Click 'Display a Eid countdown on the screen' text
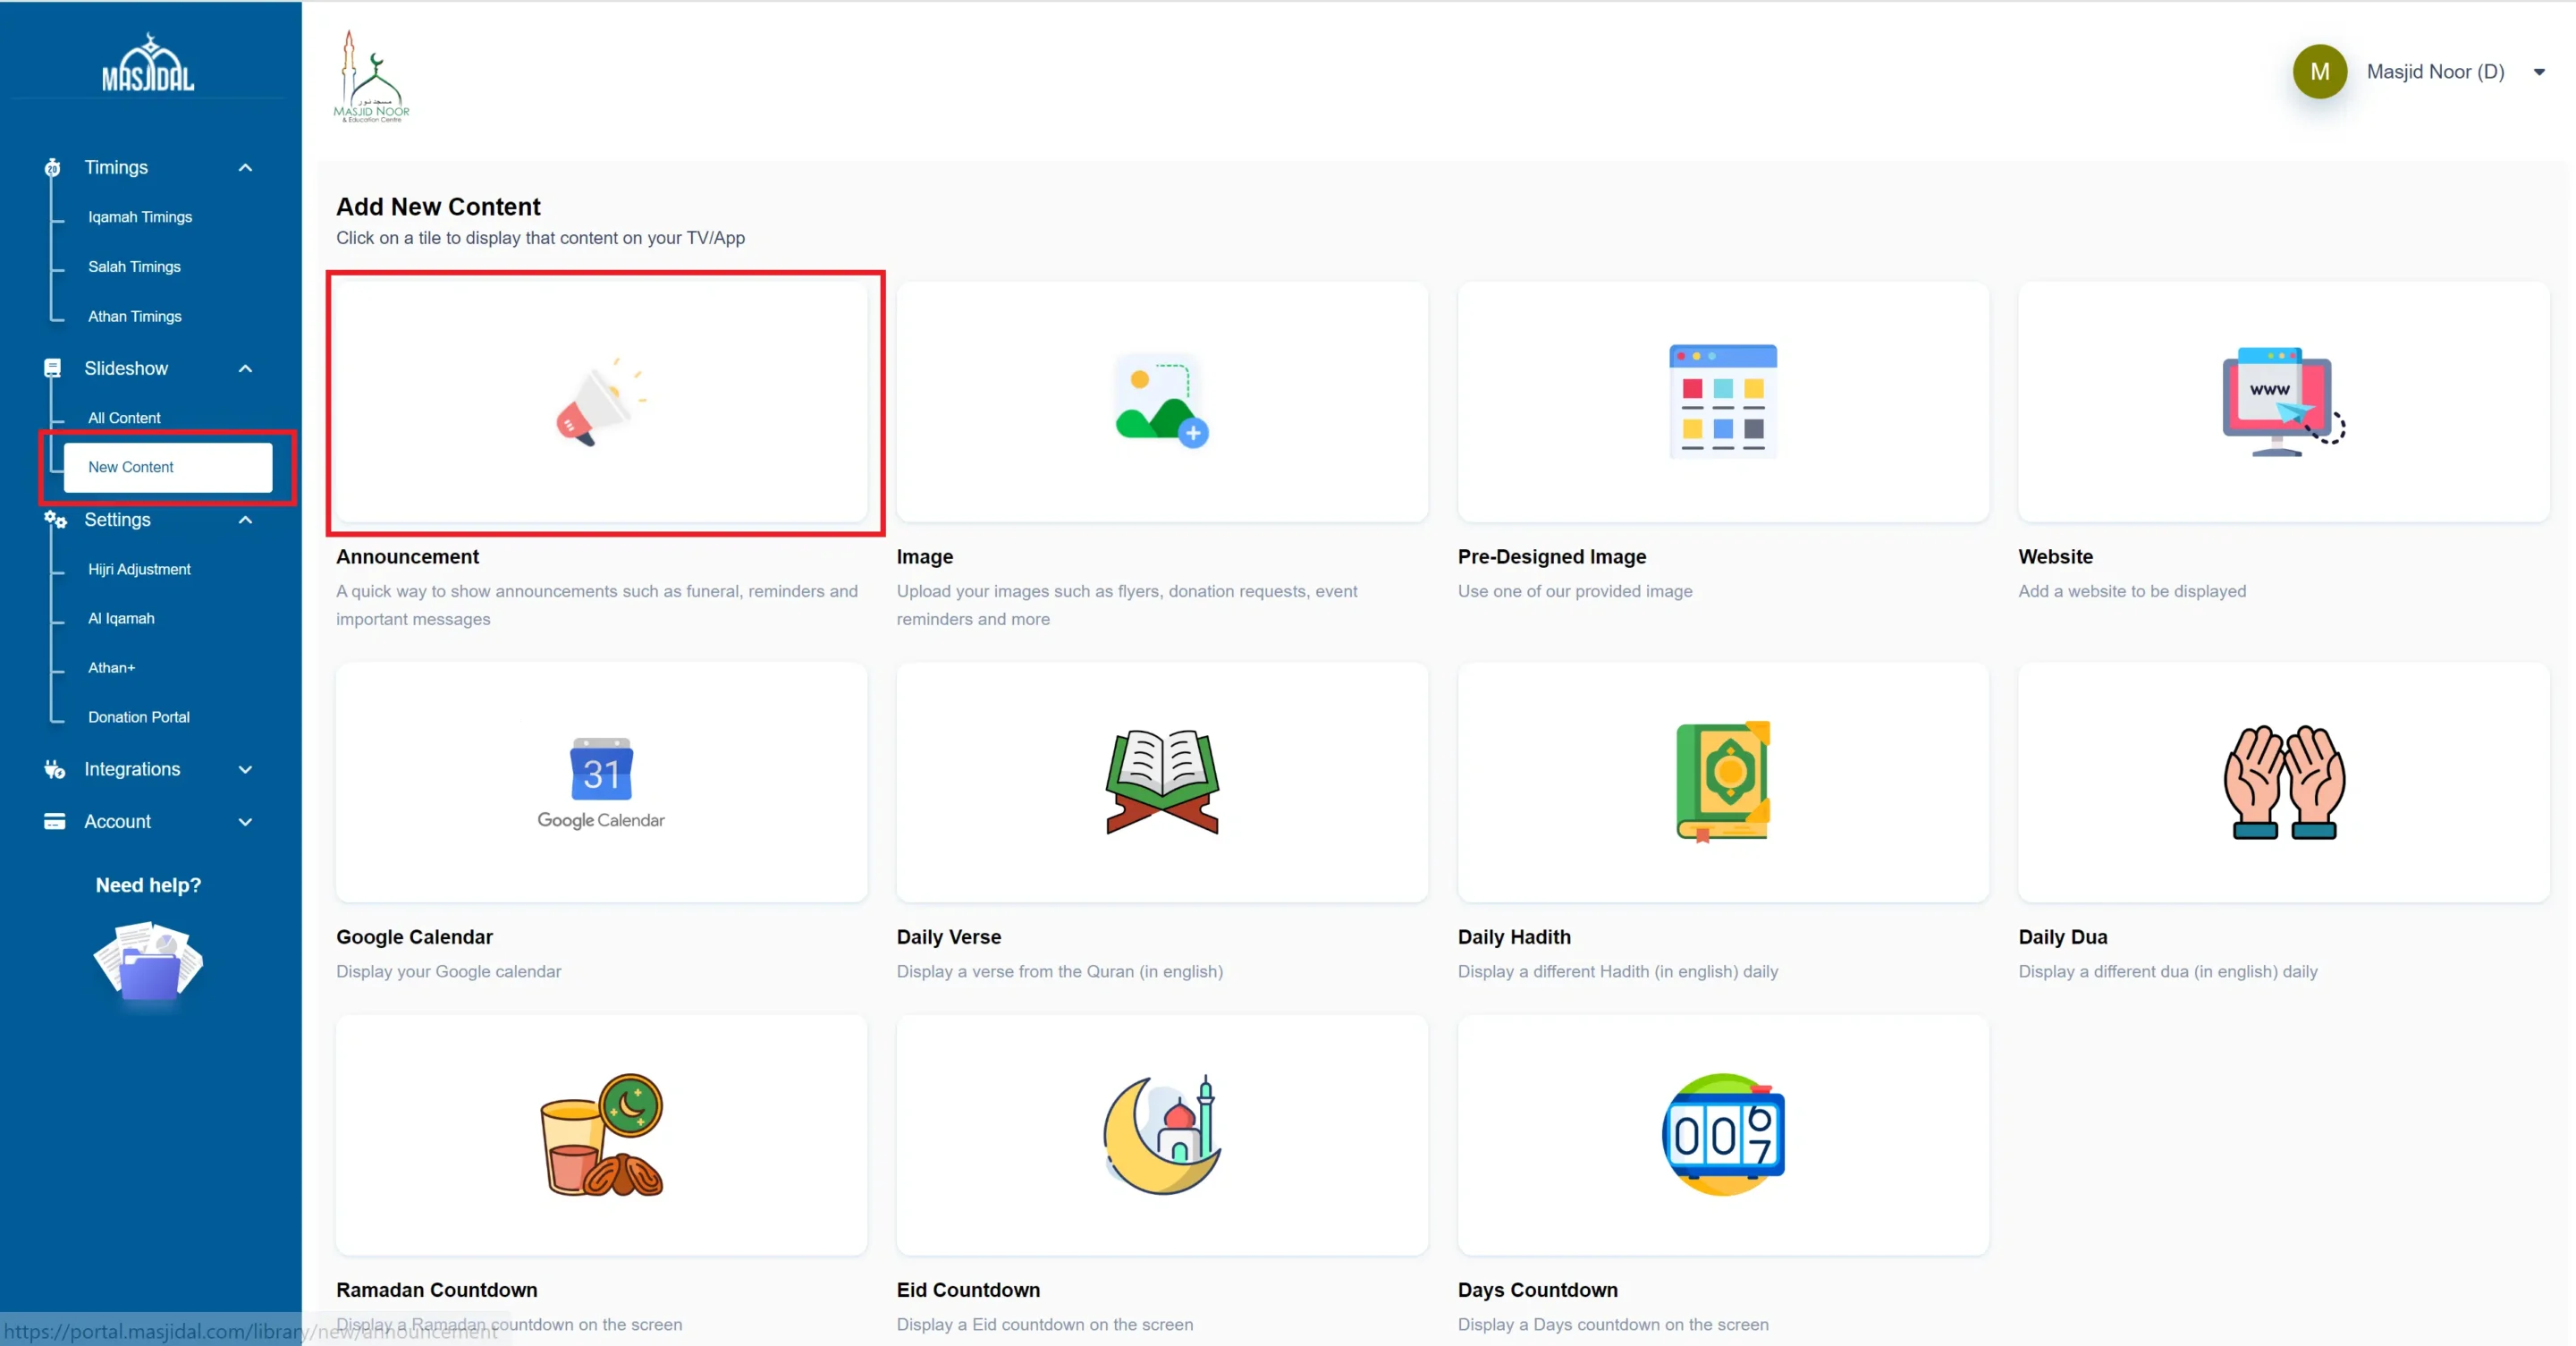The image size is (2576, 1346). pos(1045,1324)
